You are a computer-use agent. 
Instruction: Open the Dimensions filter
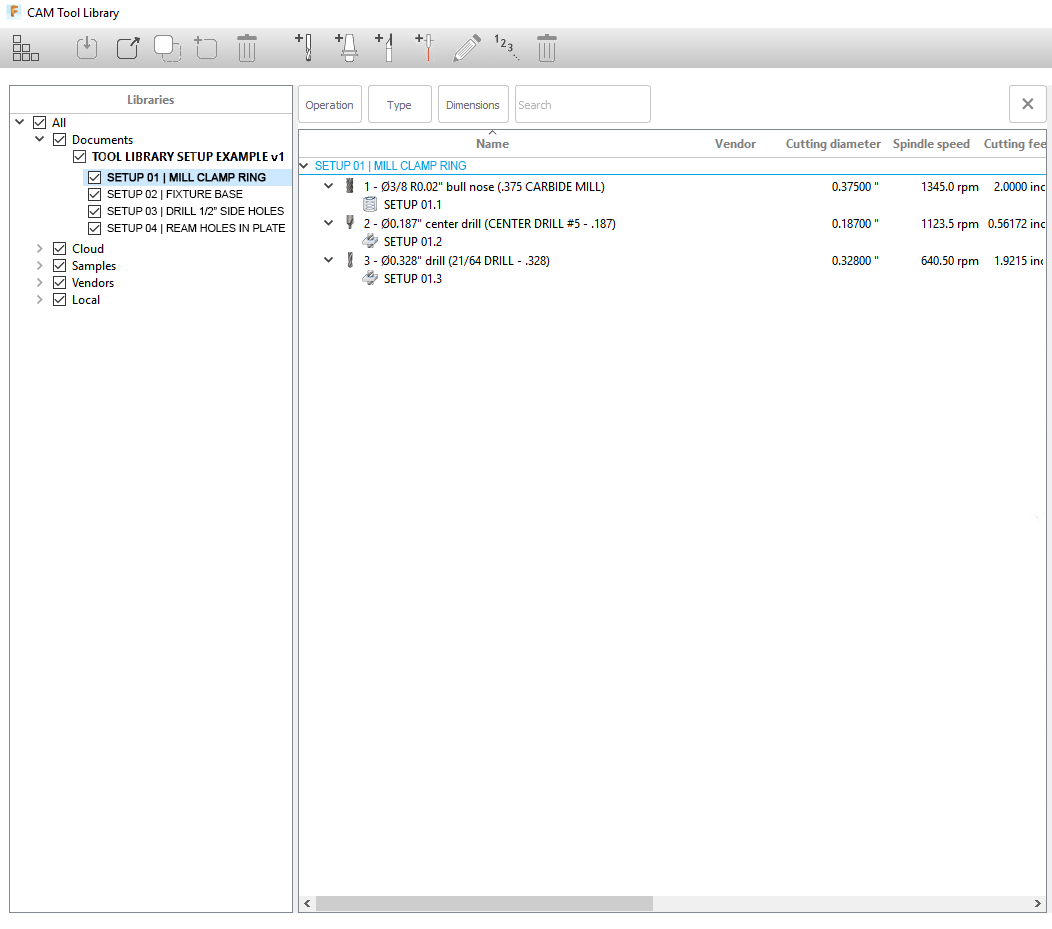coord(473,104)
